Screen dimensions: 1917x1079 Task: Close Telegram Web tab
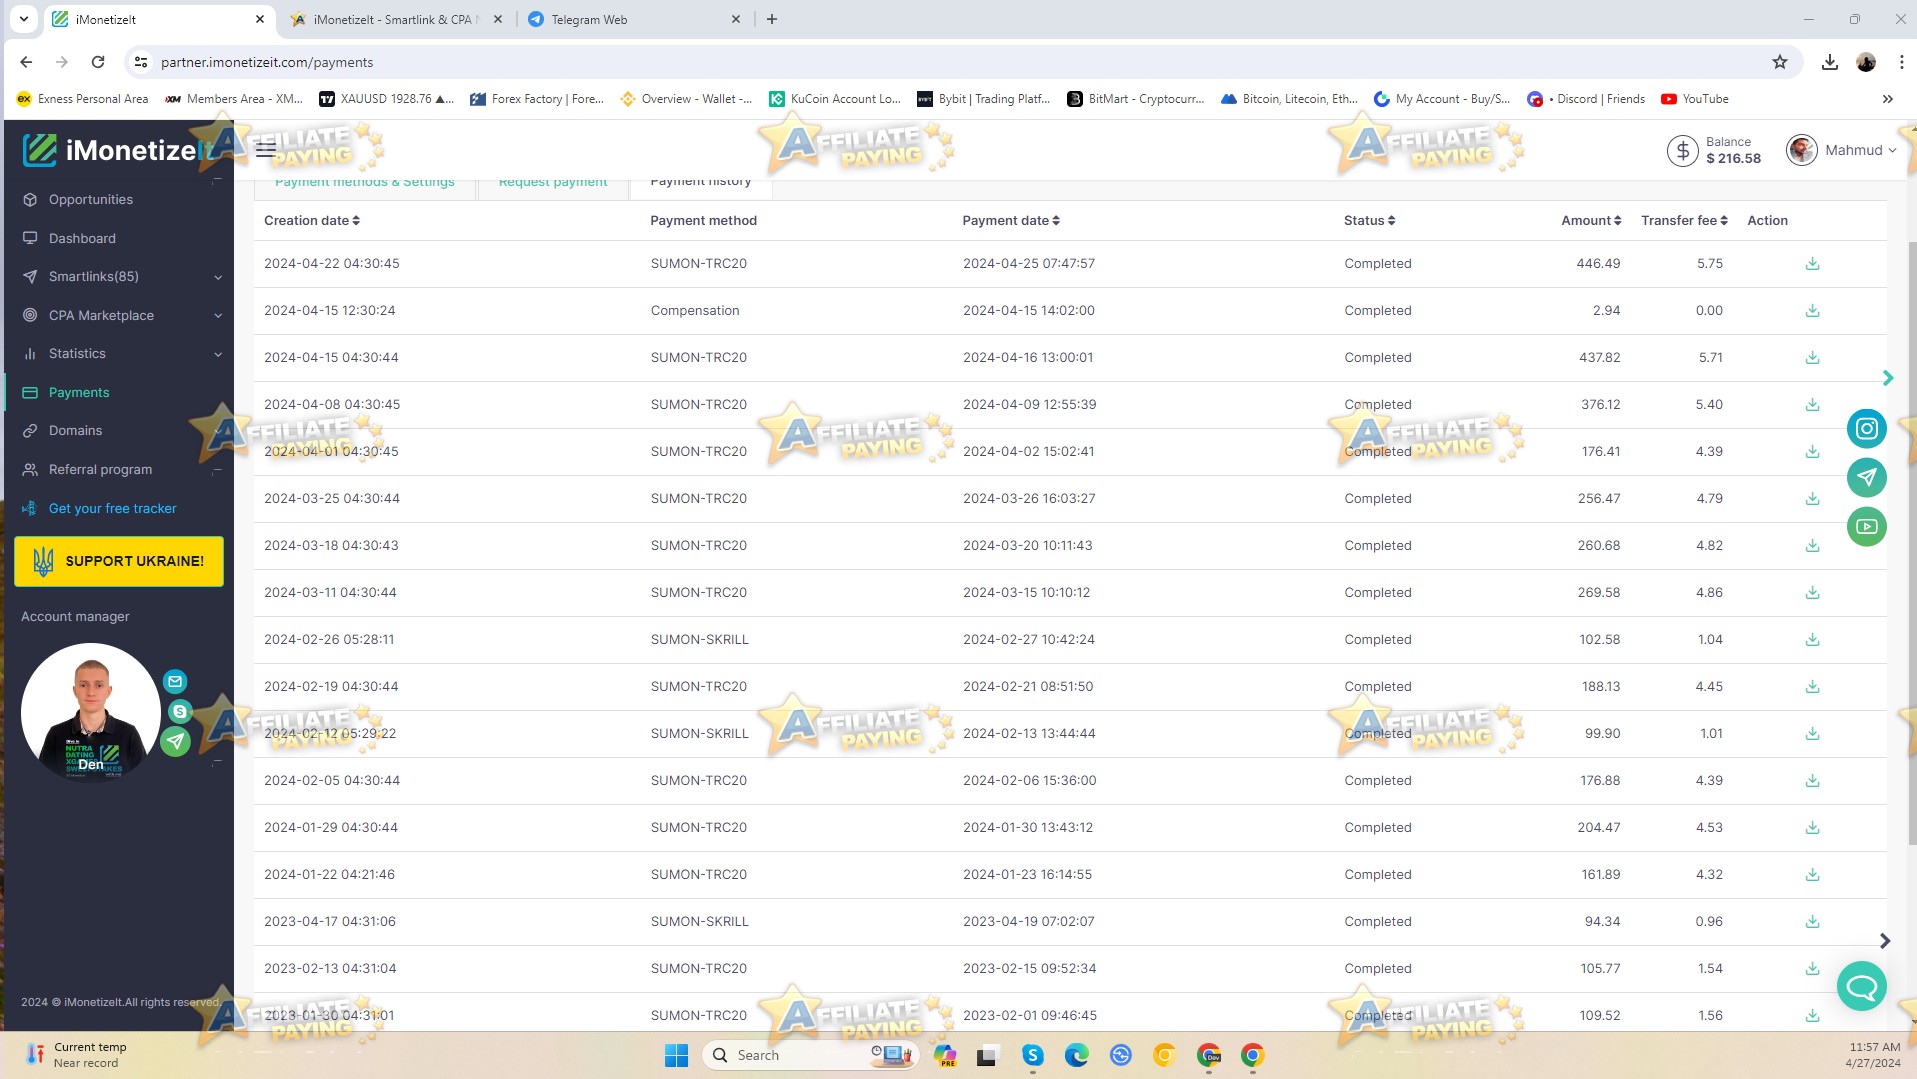point(736,19)
